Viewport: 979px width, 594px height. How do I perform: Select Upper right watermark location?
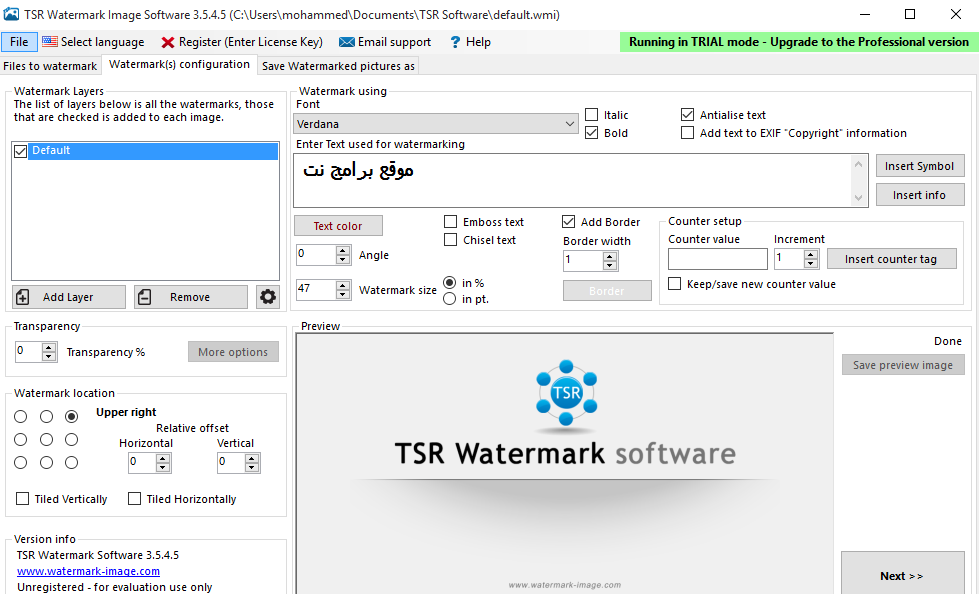pyautogui.click(x=72, y=417)
